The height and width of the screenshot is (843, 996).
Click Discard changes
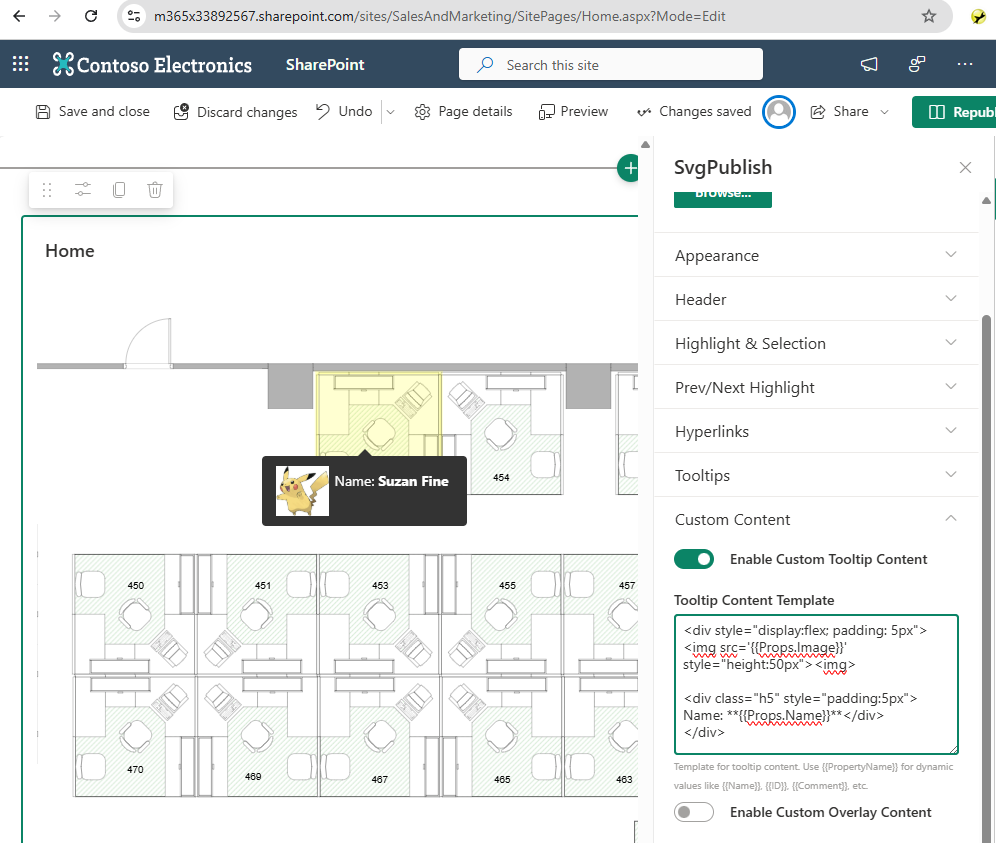point(235,112)
